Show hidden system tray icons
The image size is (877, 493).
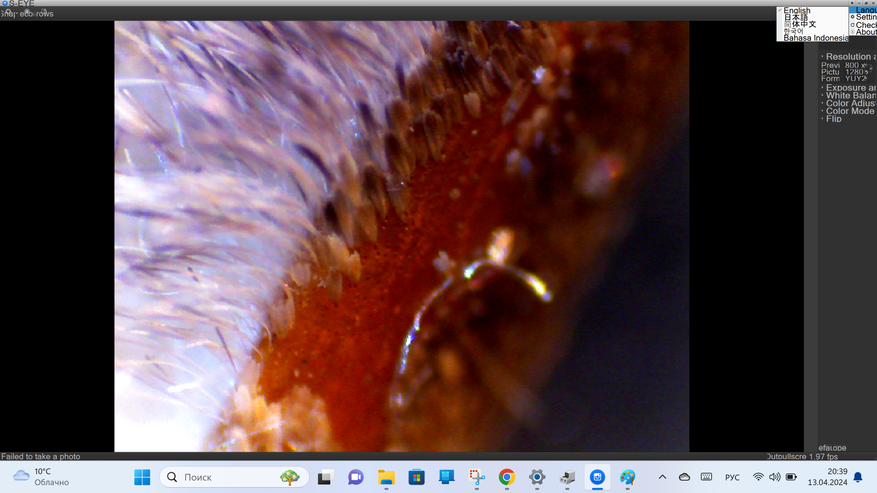662,477
